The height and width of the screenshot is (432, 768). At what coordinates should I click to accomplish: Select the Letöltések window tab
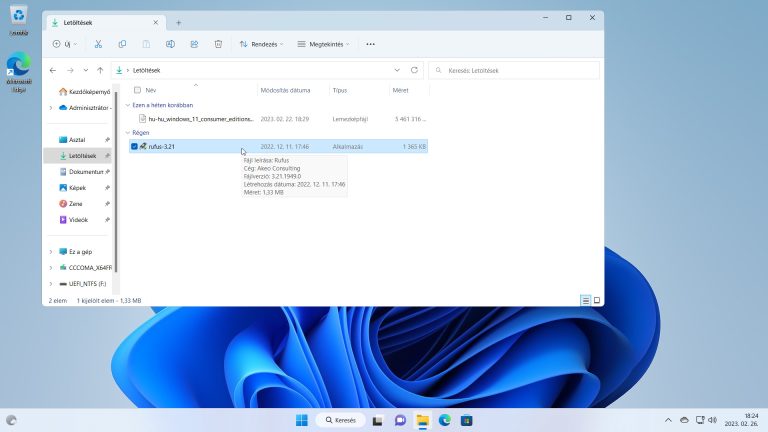tap(105, 23)
